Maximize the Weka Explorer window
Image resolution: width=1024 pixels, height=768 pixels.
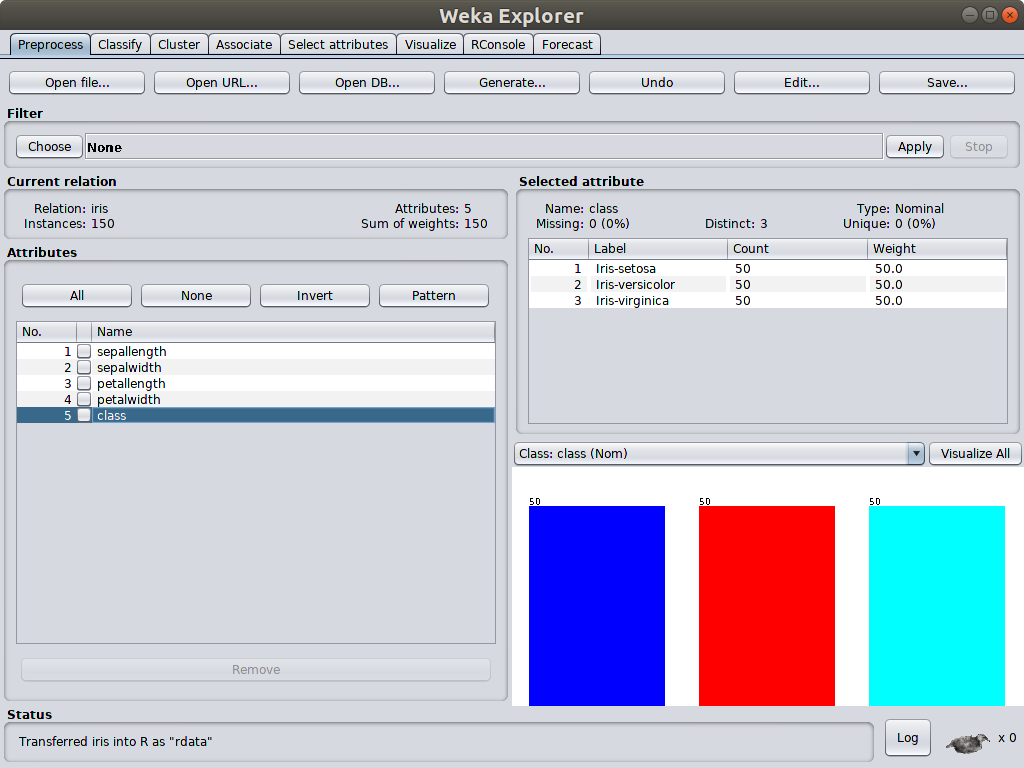(990, 15)
